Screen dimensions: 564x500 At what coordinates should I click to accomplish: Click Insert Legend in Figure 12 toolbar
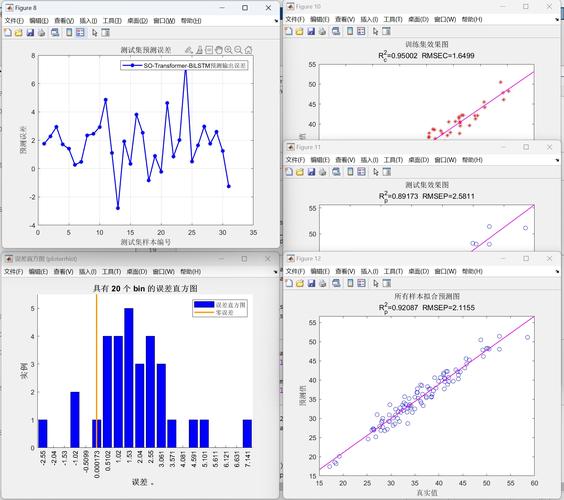(361, 283)
